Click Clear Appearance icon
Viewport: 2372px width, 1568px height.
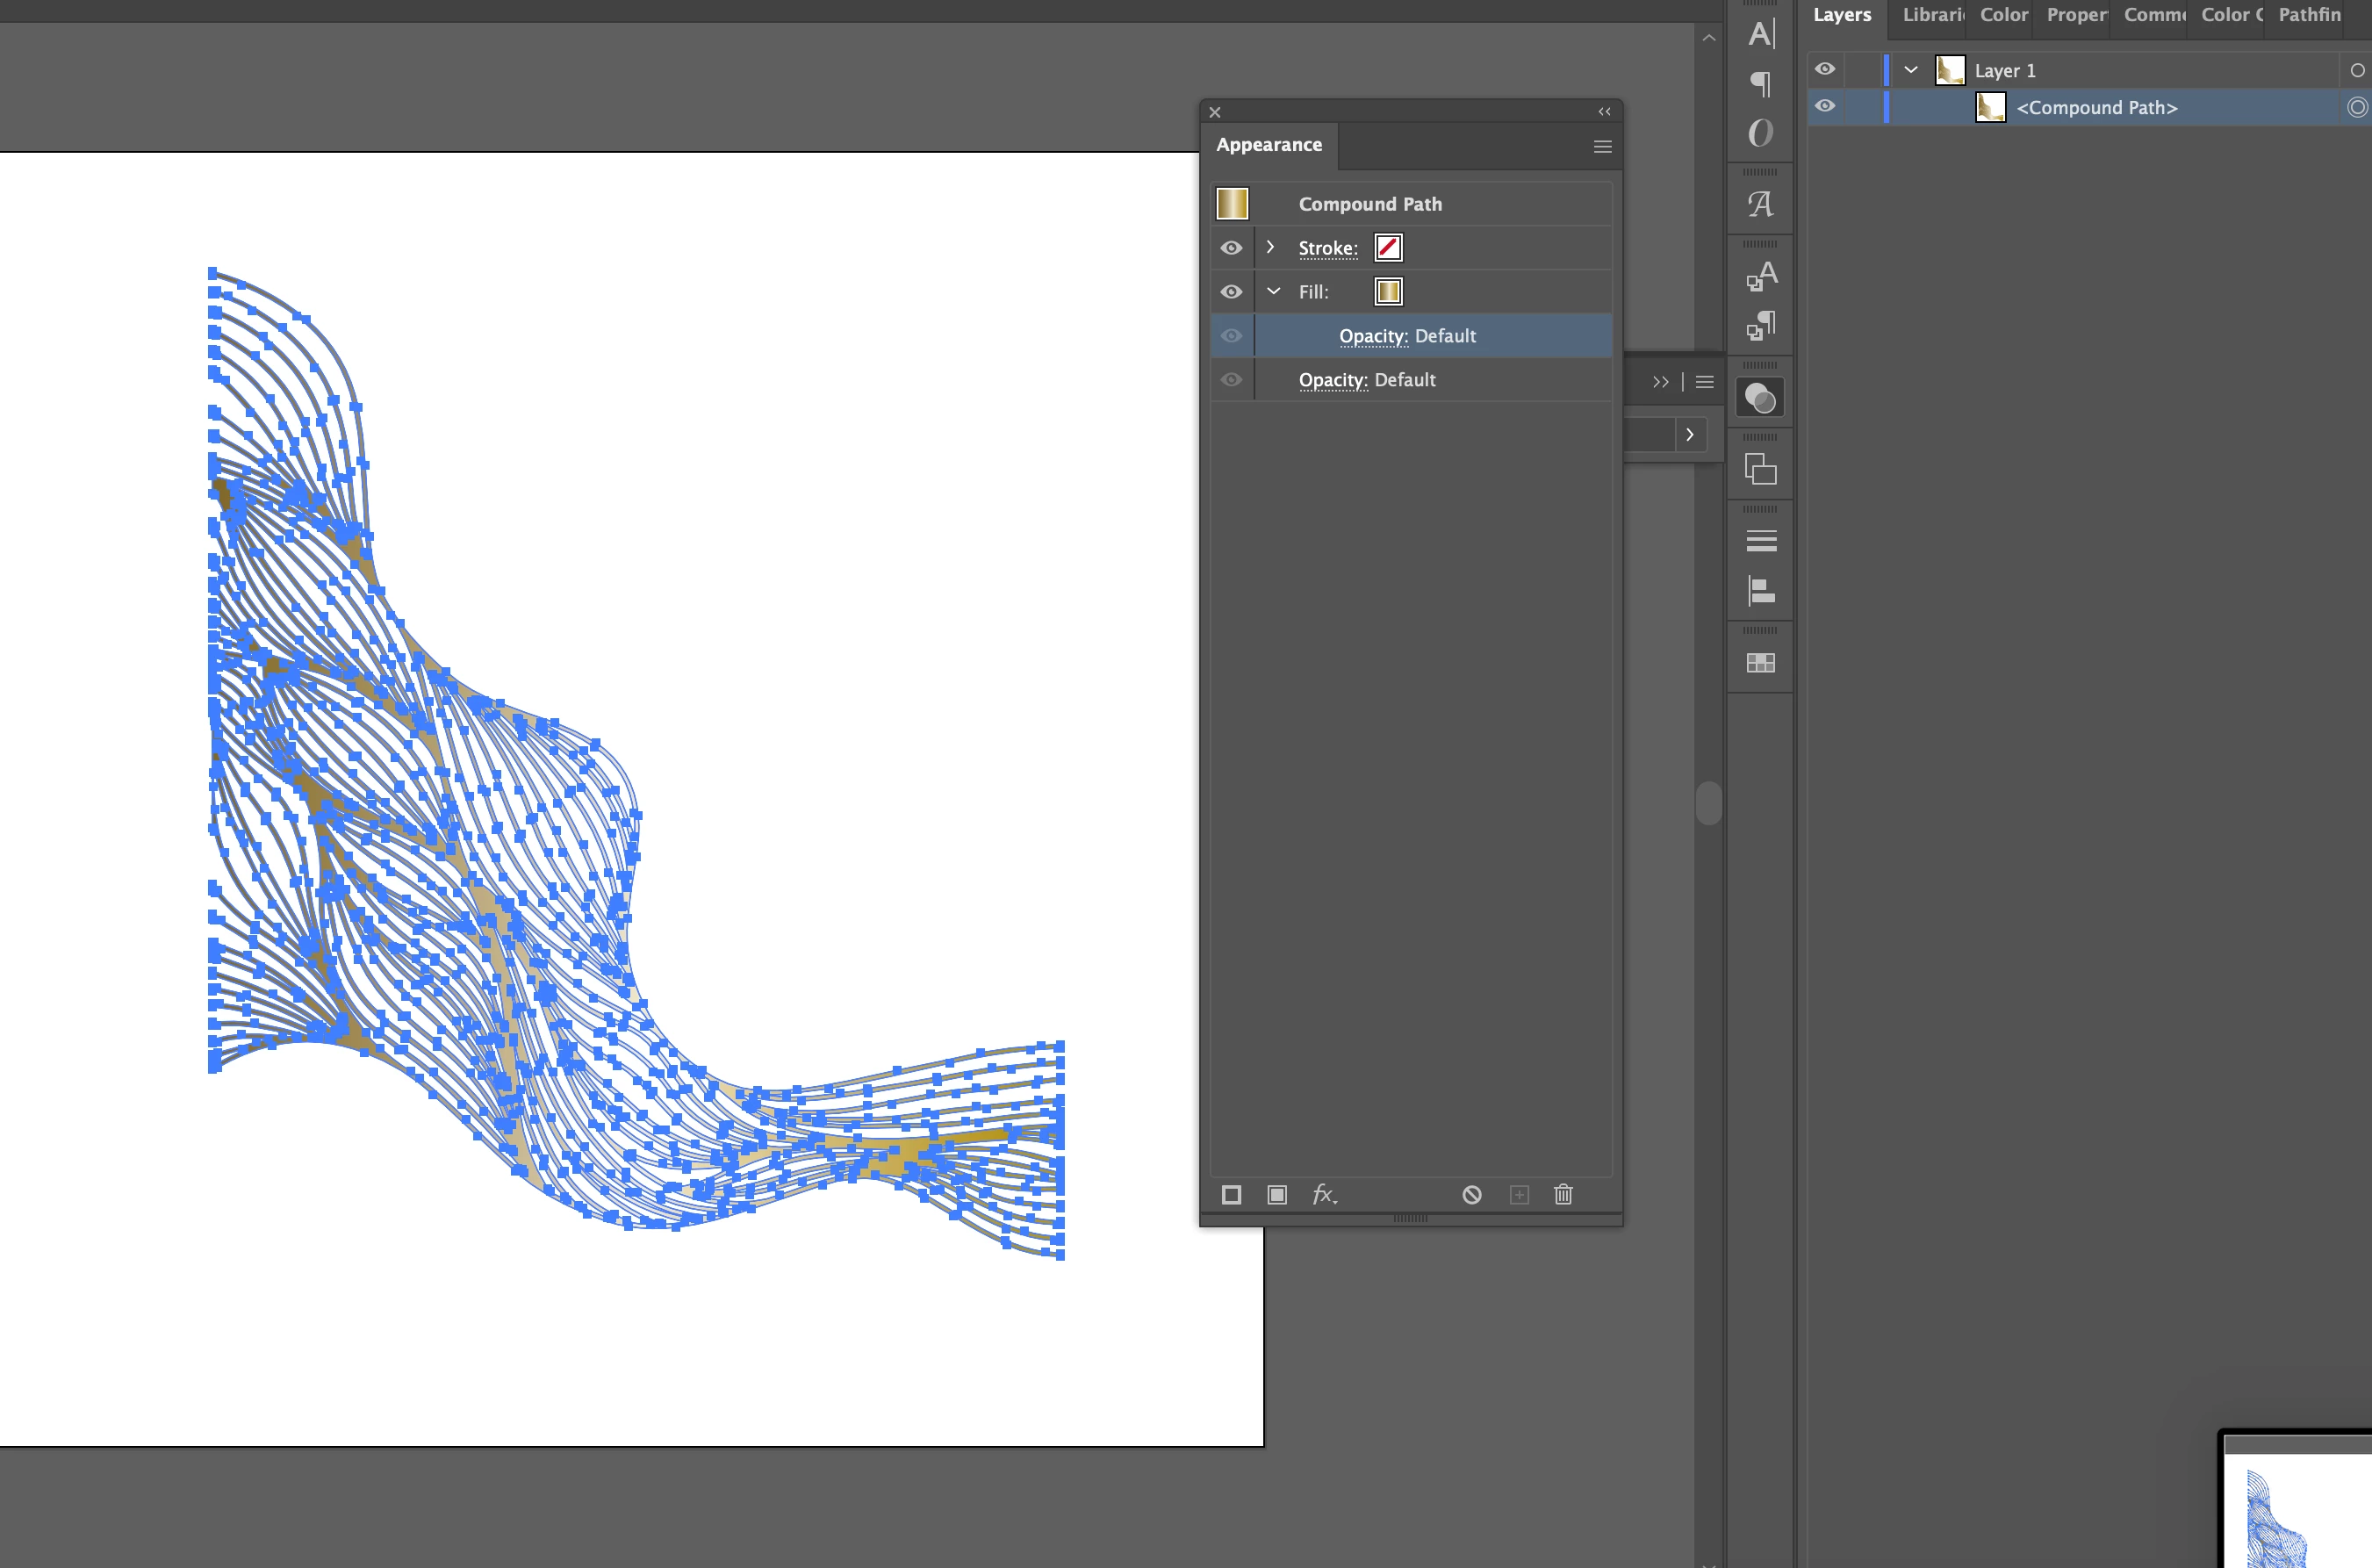[x=1472, y=1195]
